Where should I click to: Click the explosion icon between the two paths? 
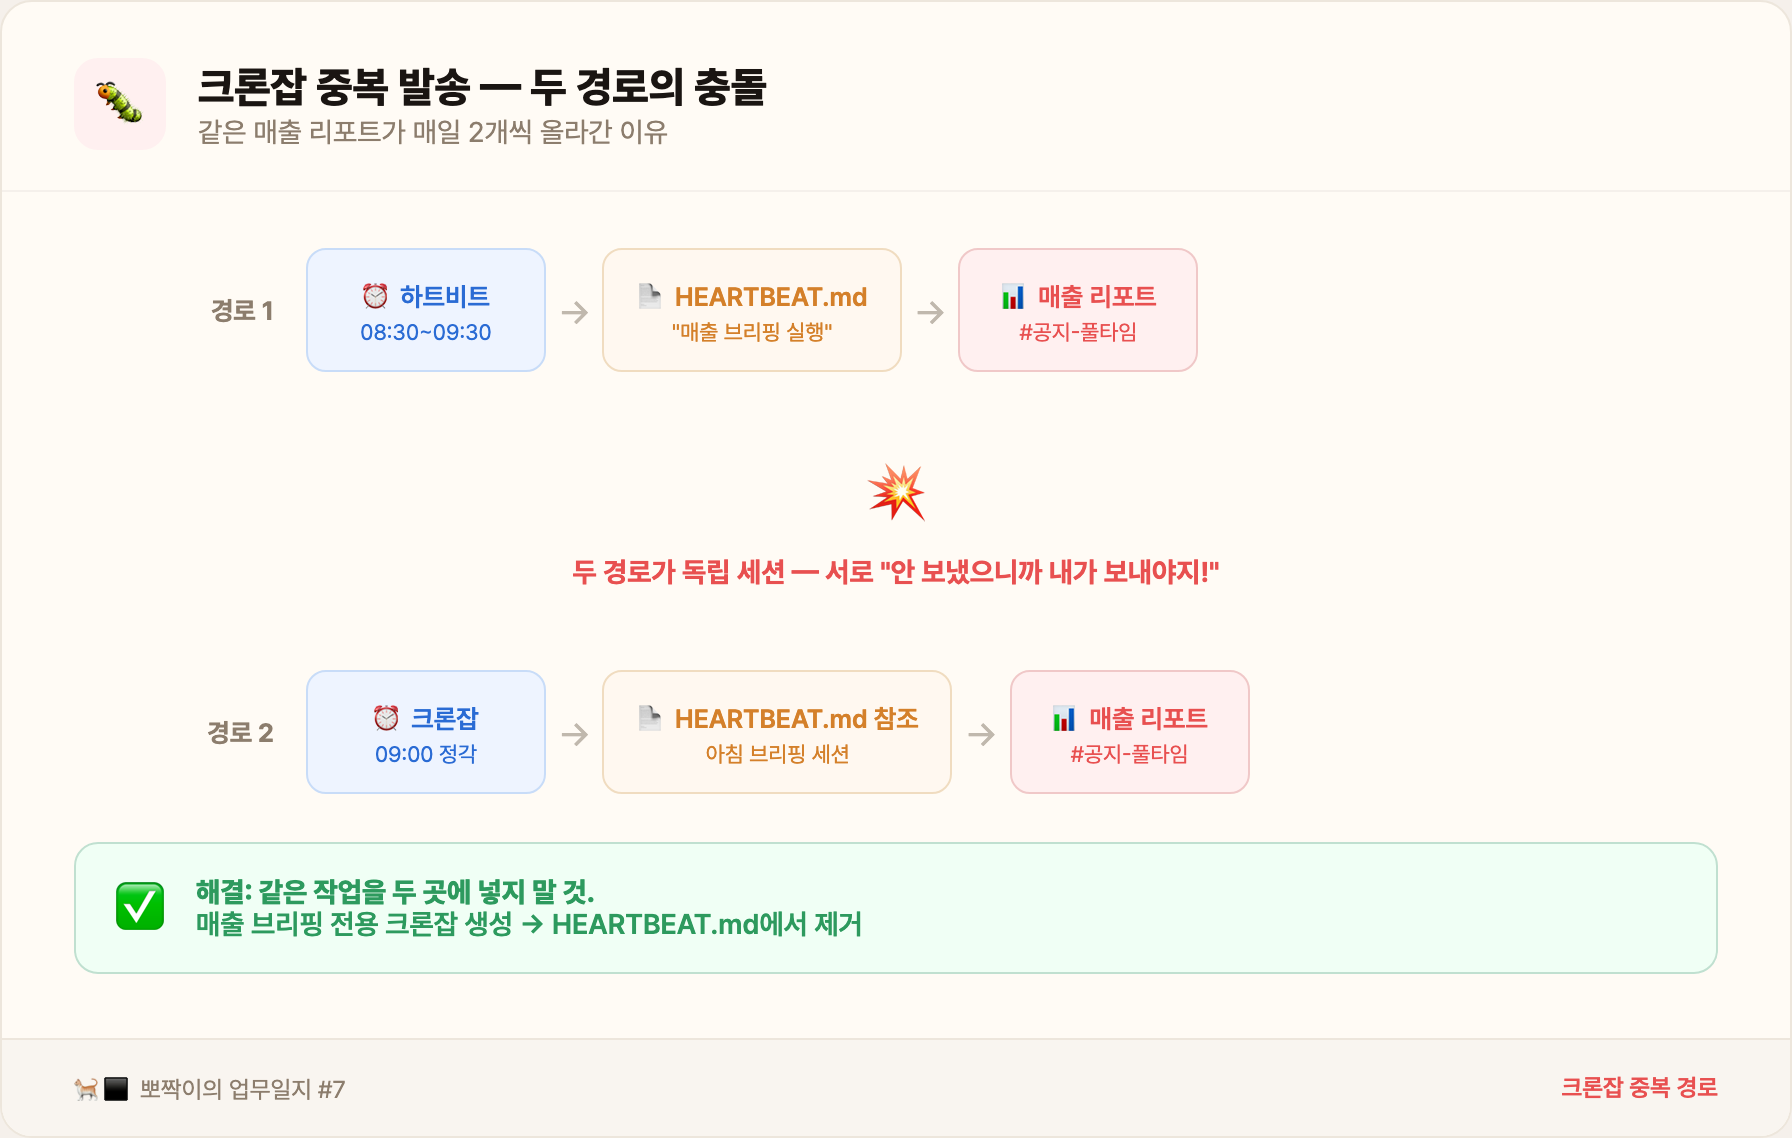[x=897, y=491]
